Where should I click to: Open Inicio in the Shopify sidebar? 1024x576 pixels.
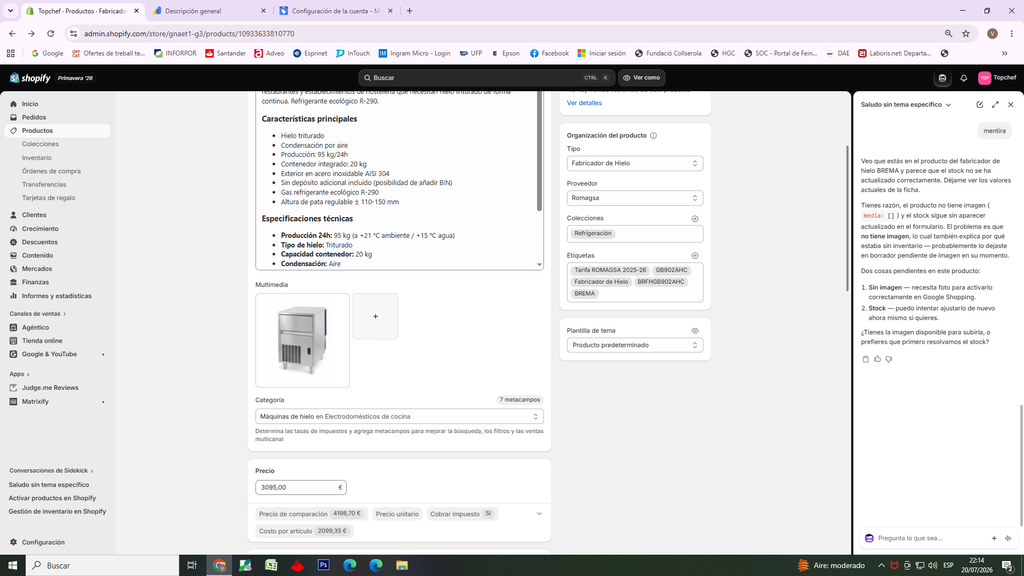[x=29, y=104]
